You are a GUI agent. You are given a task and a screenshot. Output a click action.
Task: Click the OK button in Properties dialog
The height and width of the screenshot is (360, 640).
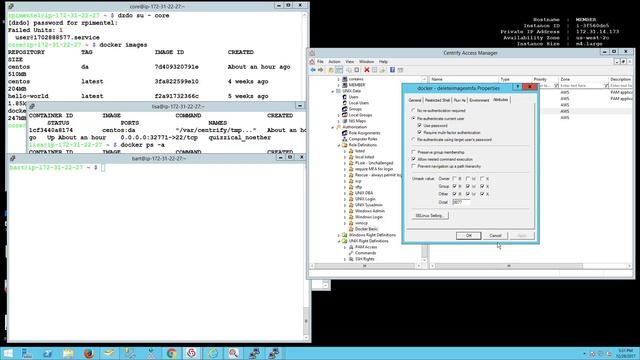[x=469, y=236]
